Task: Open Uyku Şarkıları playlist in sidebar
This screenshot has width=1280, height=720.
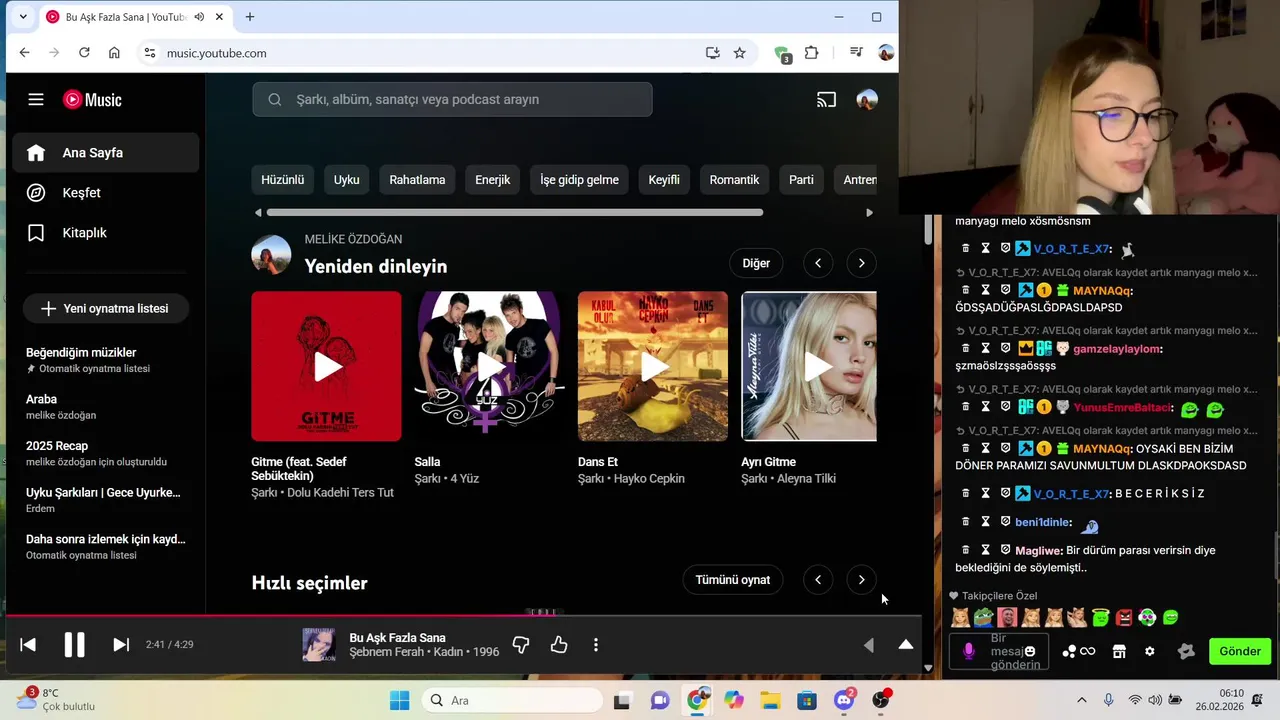Action: (x=106, y=500)
